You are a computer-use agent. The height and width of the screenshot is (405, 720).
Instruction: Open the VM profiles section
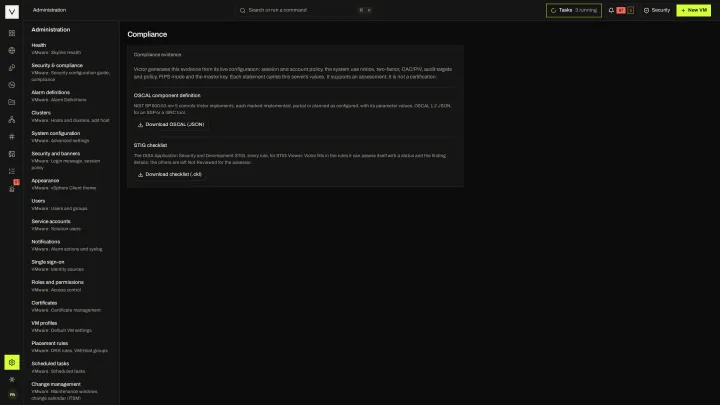pos(71,326)
